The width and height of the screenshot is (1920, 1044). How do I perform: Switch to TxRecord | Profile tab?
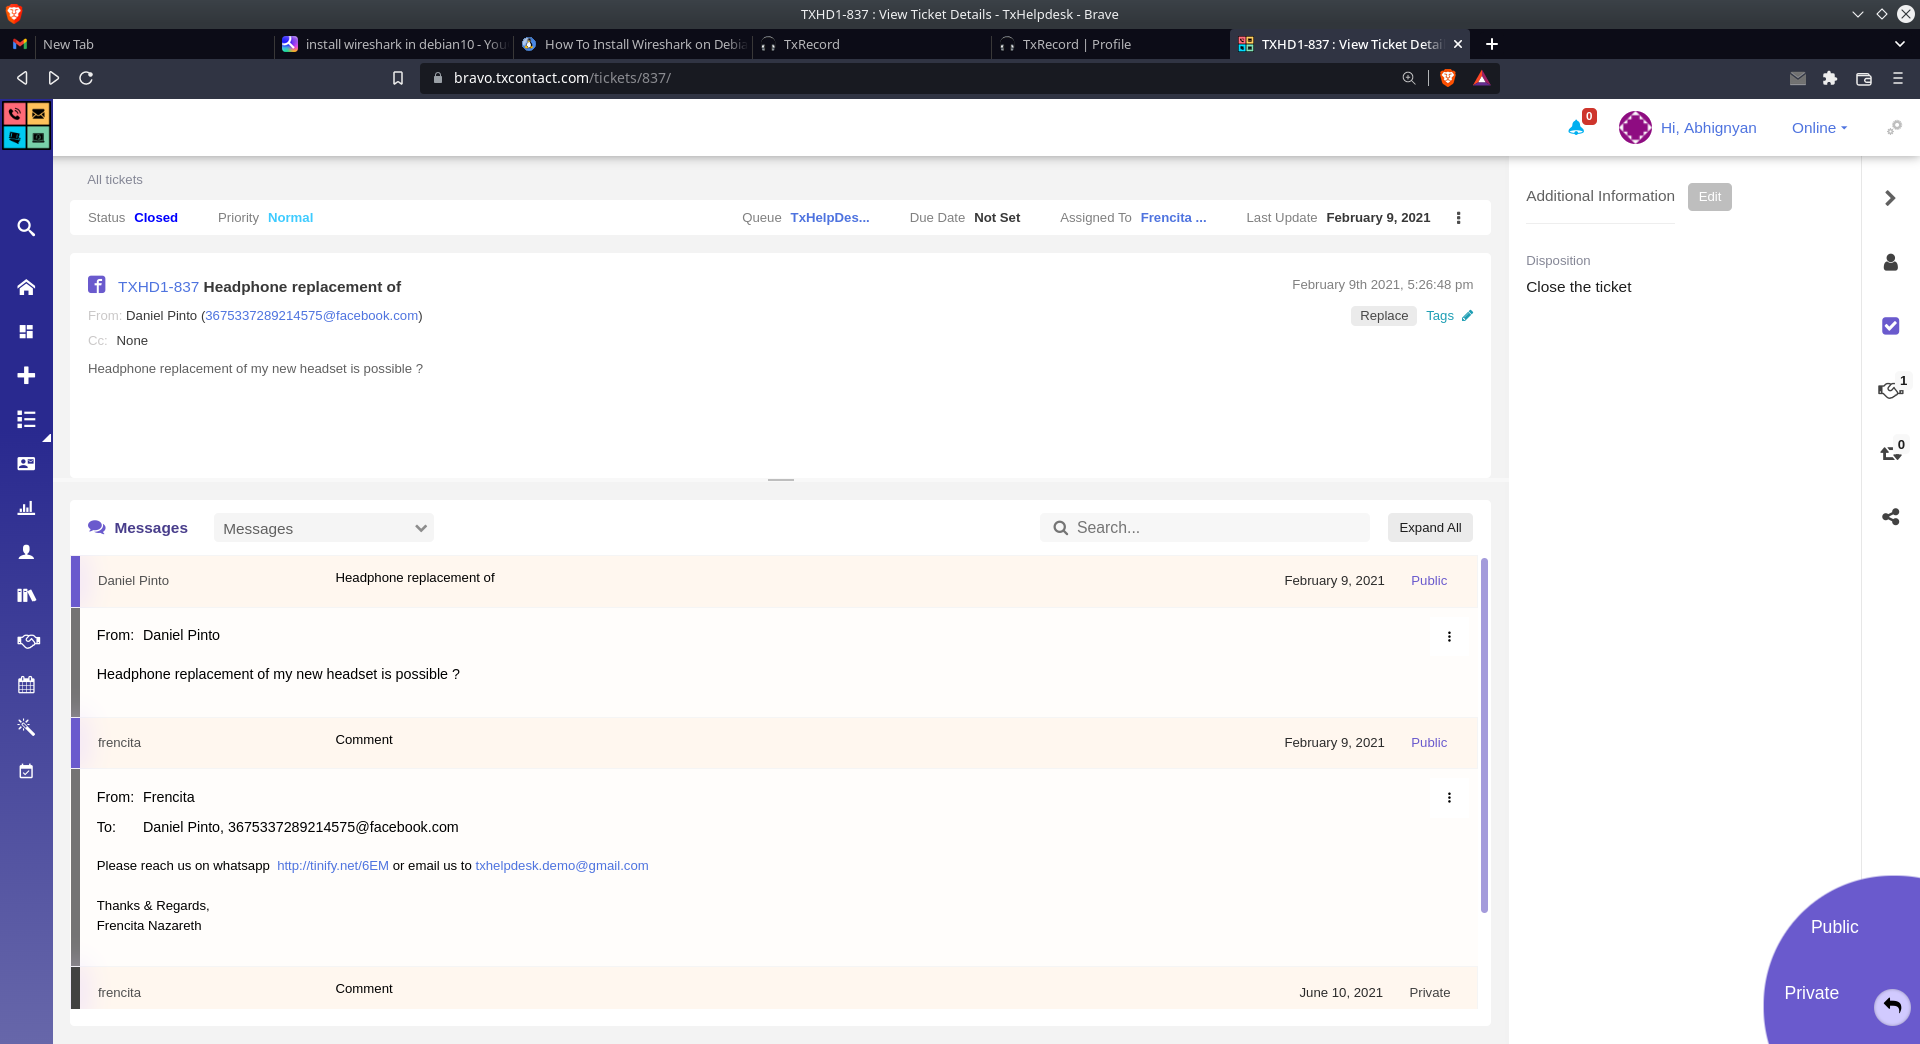(1111, 44)
